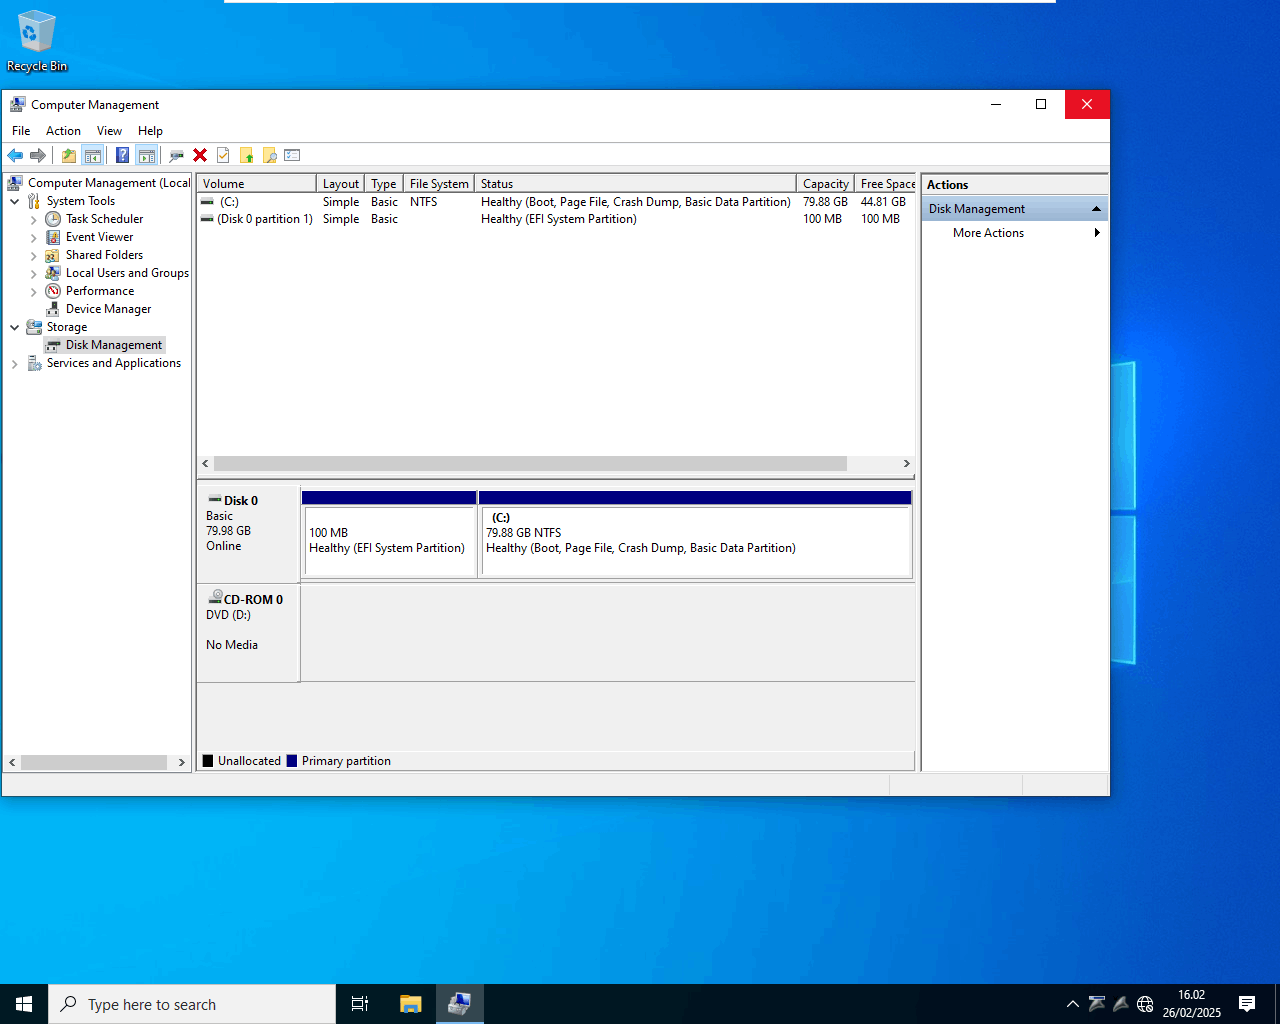Click the CD-ROM 0 label box
The width and height of the screenshot is (1280, 1024).
[x=248, y=633]
